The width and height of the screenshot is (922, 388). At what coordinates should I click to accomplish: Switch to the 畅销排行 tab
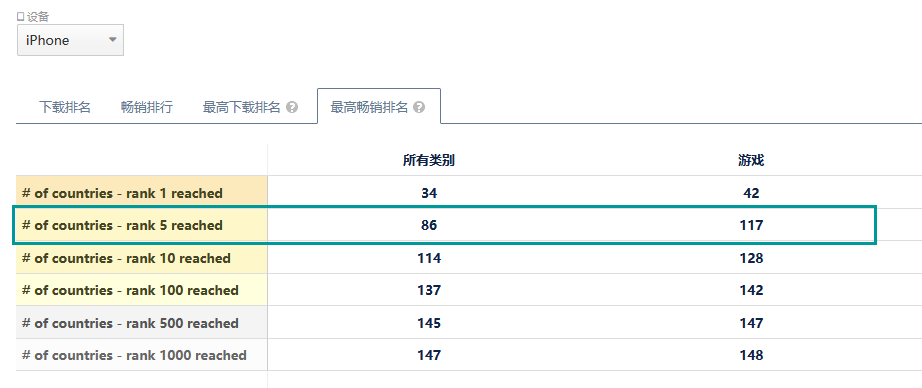[x=146, y=107]
